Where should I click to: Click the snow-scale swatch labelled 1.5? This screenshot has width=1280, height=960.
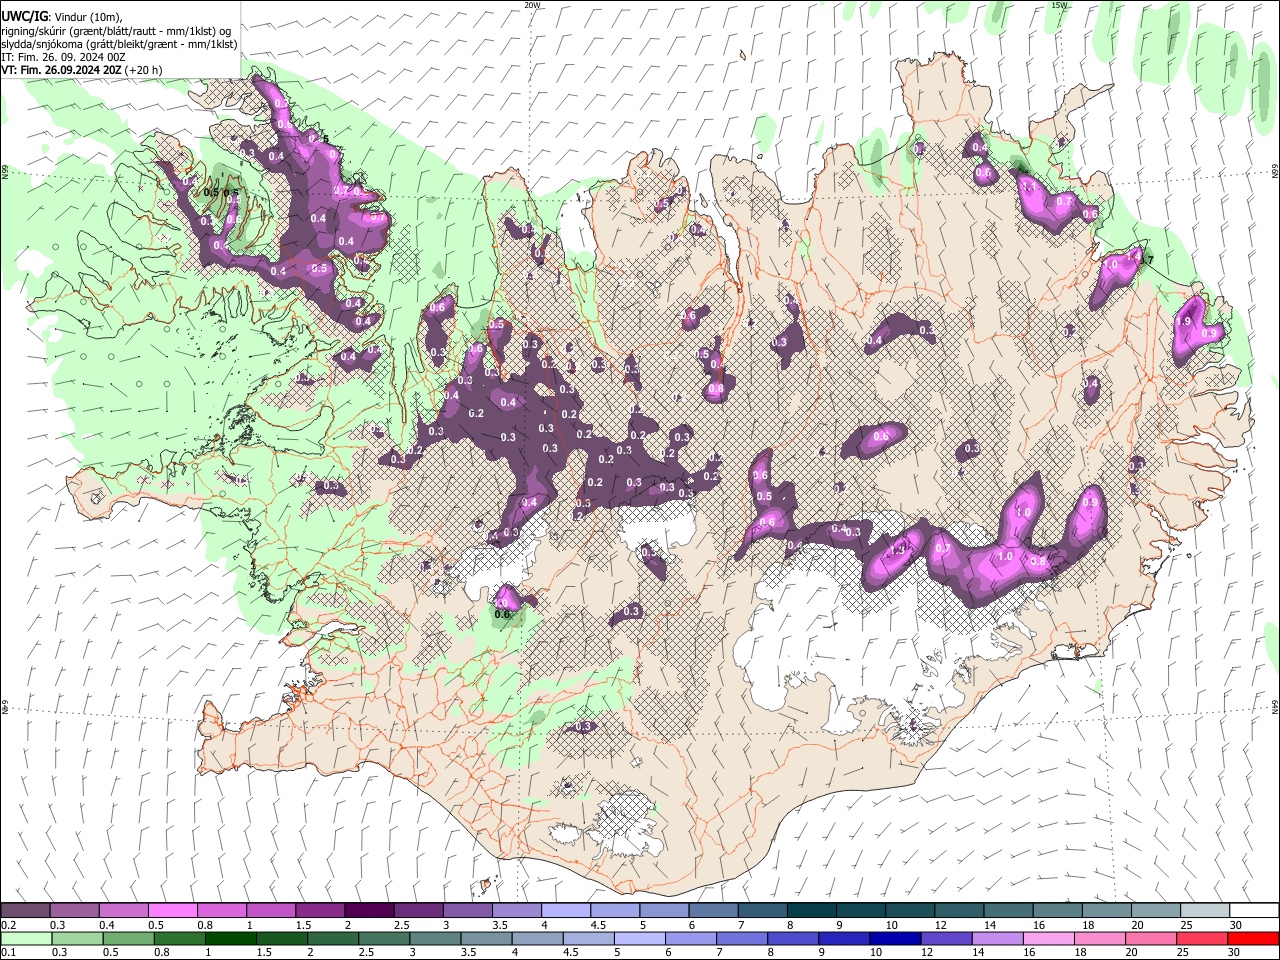(x=320, y=910)
